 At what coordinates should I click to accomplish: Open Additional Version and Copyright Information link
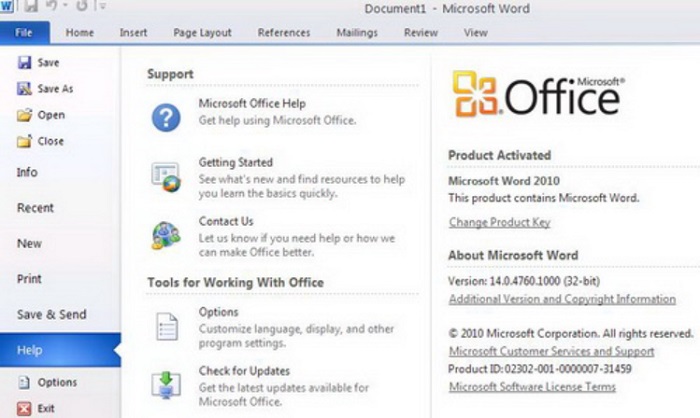[562, 299]
